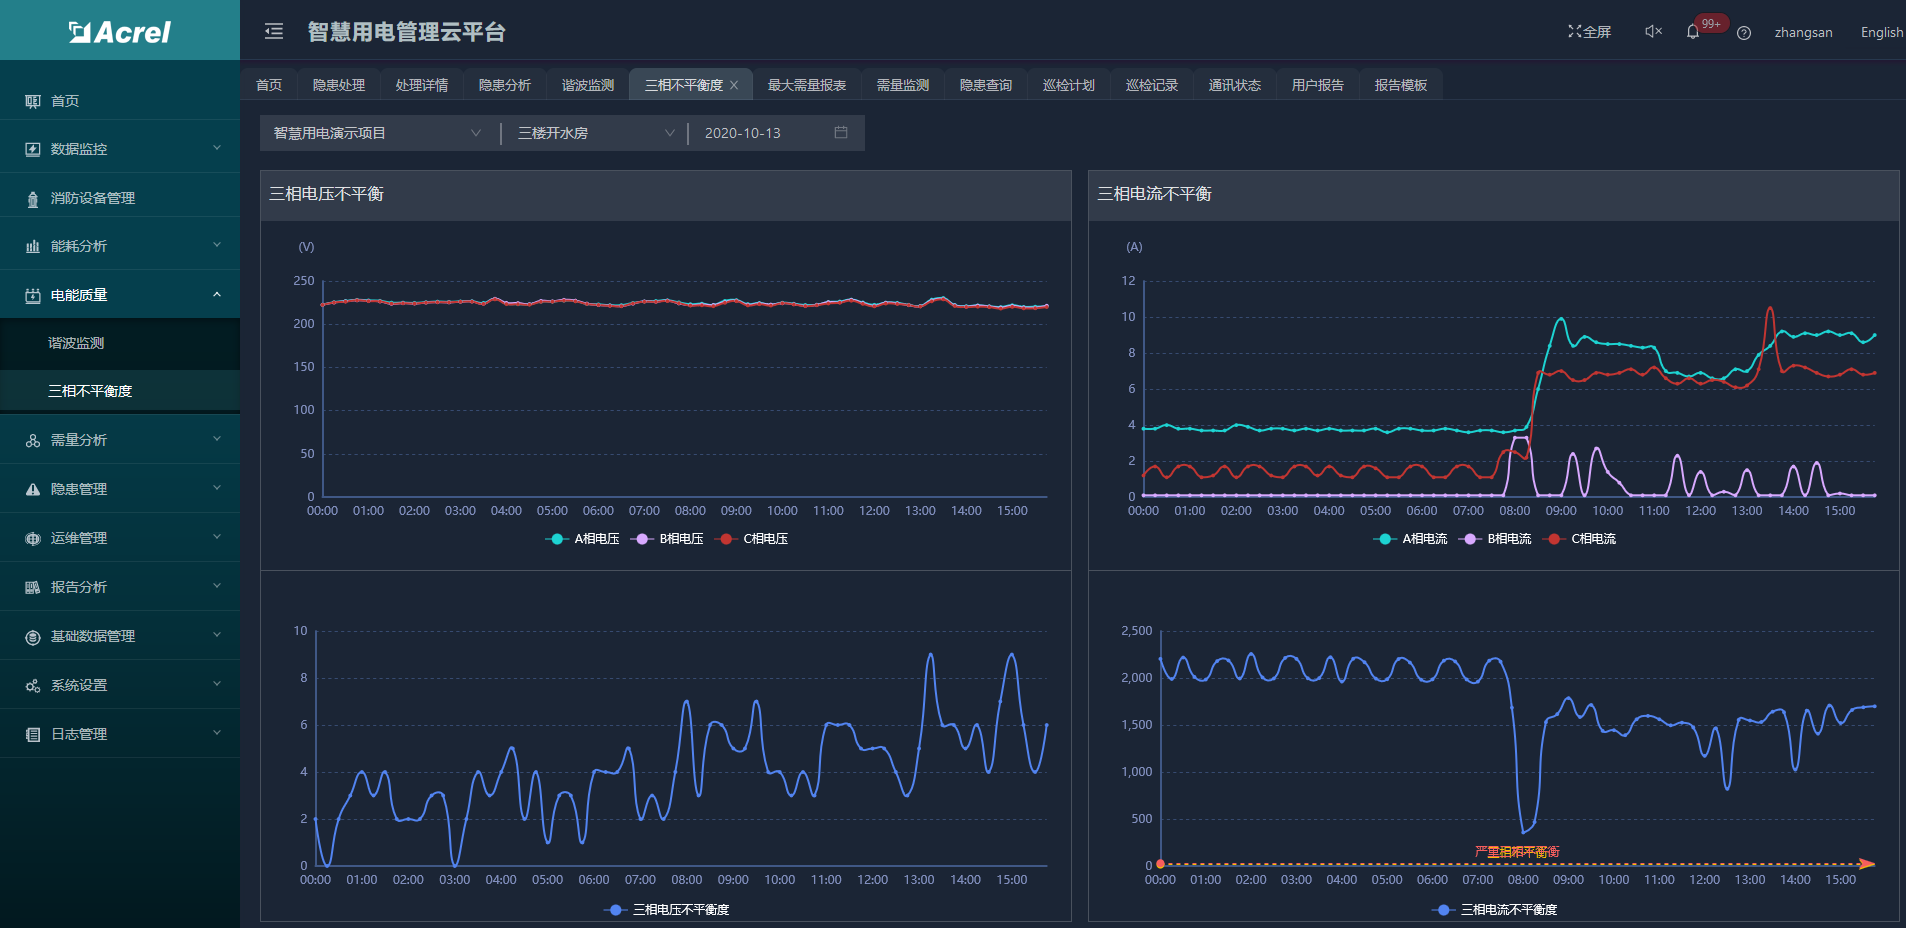Click the 系统设置 gear icon
Viewport: 1906px width, 928px height.
coord(33,685)
